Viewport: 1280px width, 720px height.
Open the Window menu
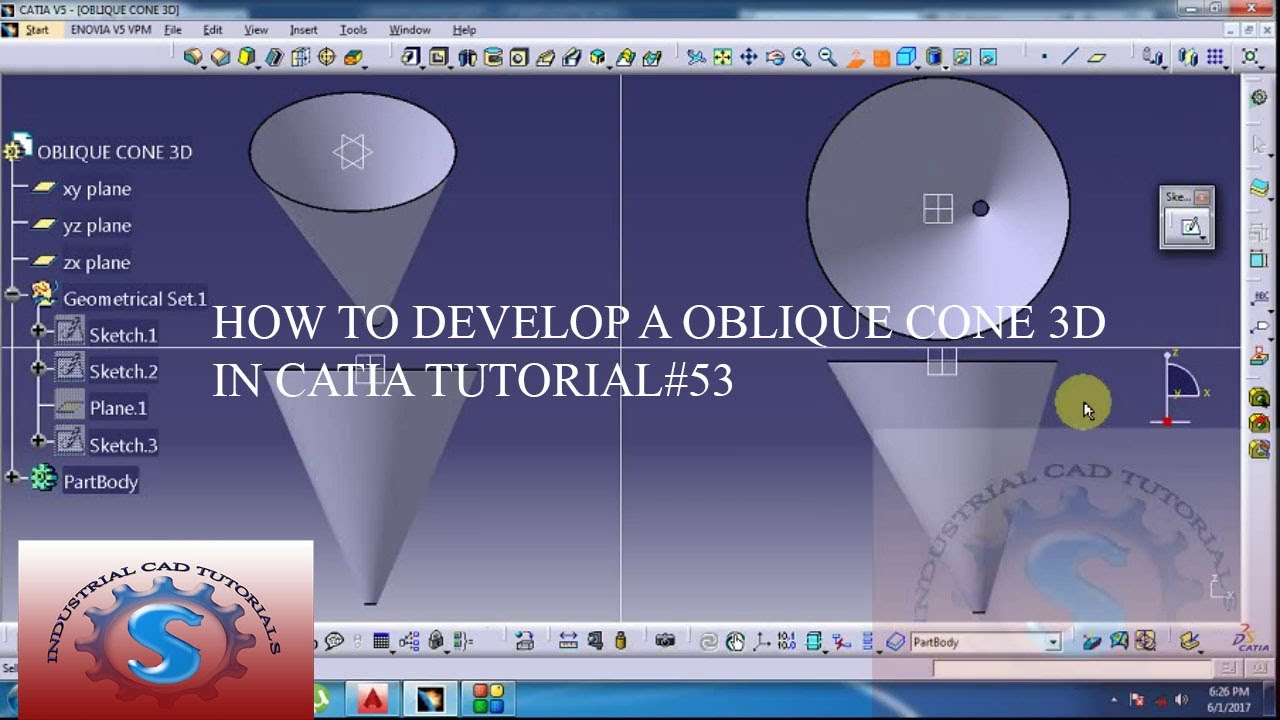point(409,30)
